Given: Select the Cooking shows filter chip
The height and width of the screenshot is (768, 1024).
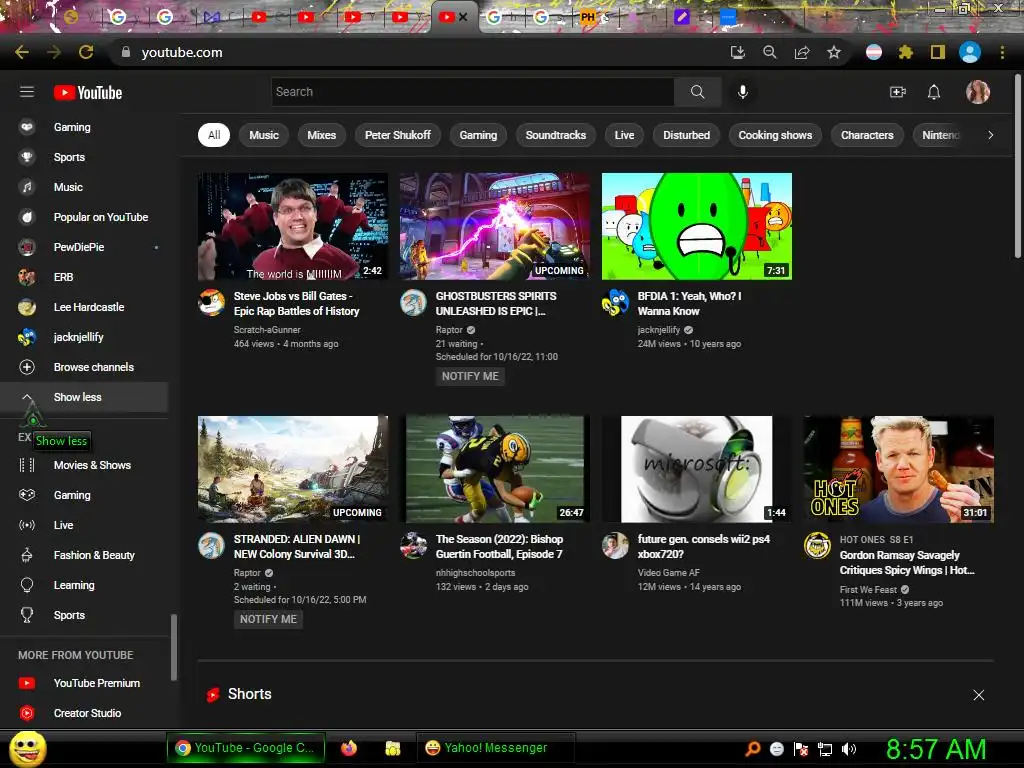Looking at the screenshot, I should click(775, 135).
